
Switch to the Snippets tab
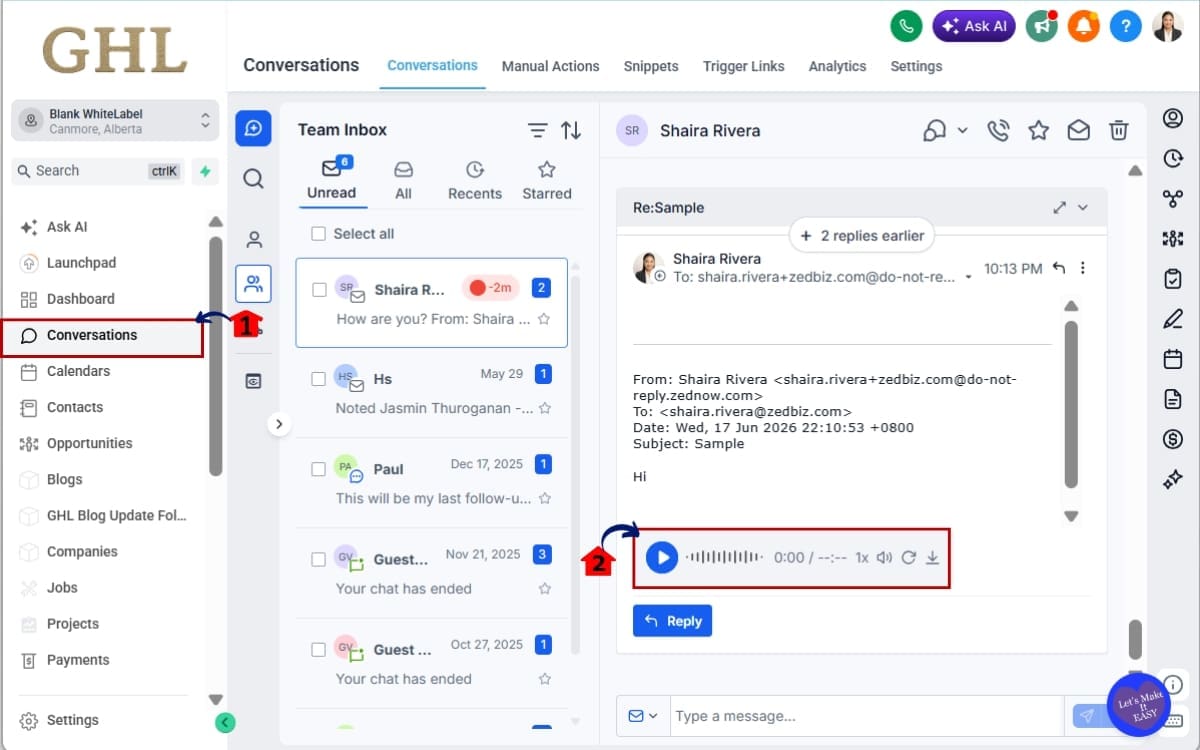pos(651,66)
